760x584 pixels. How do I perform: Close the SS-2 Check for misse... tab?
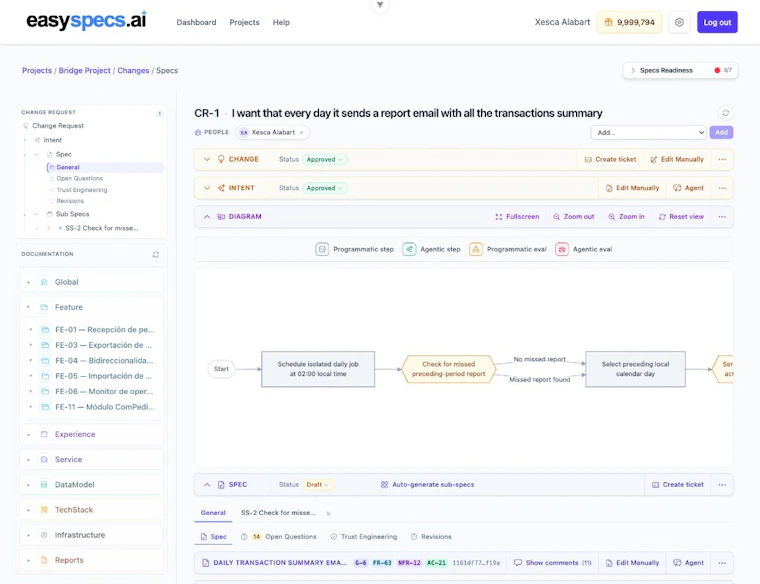pos(328,513)
